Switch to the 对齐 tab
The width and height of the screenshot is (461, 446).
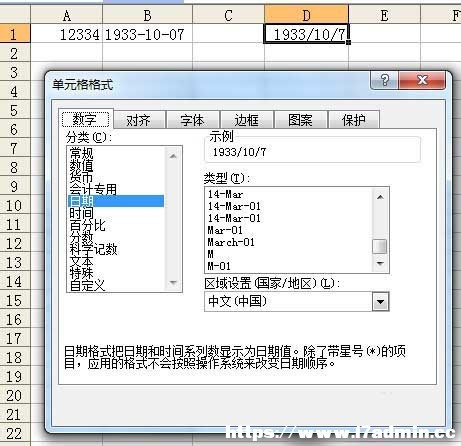tap(139, 120)
